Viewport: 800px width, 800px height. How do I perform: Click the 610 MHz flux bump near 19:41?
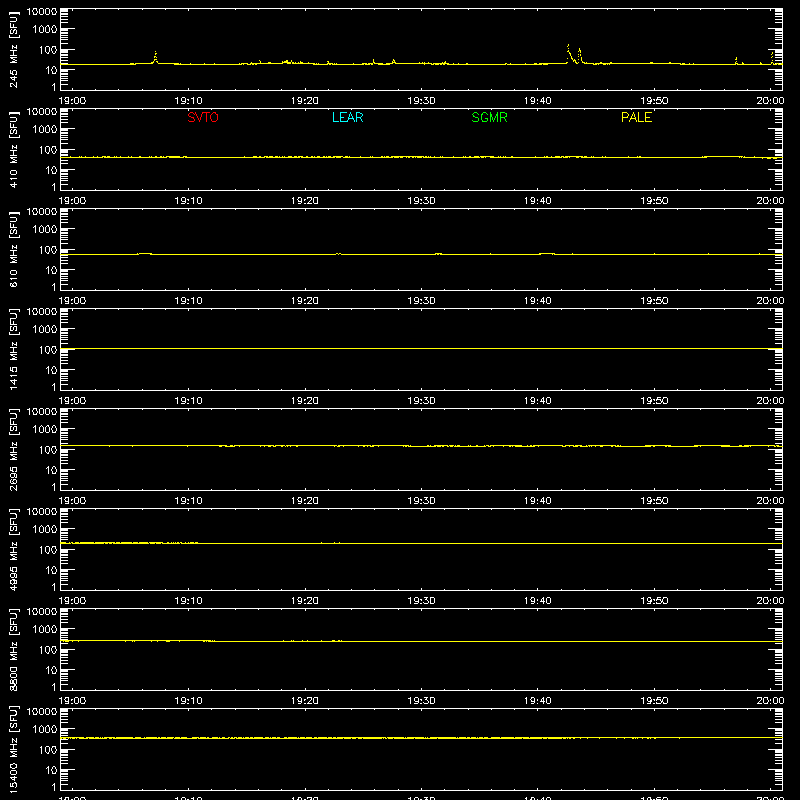coord(547,253)
